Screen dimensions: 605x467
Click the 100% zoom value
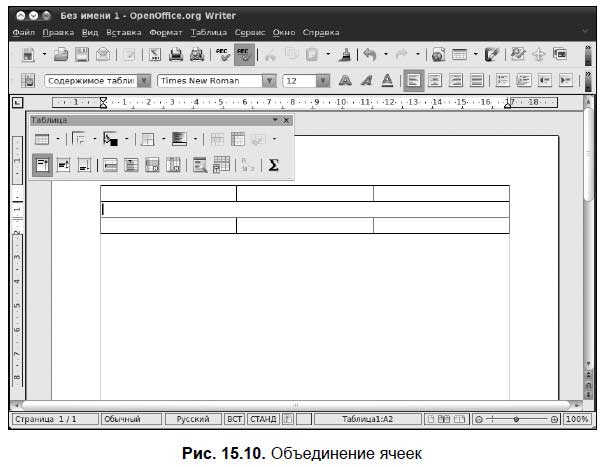pos(576,419)
